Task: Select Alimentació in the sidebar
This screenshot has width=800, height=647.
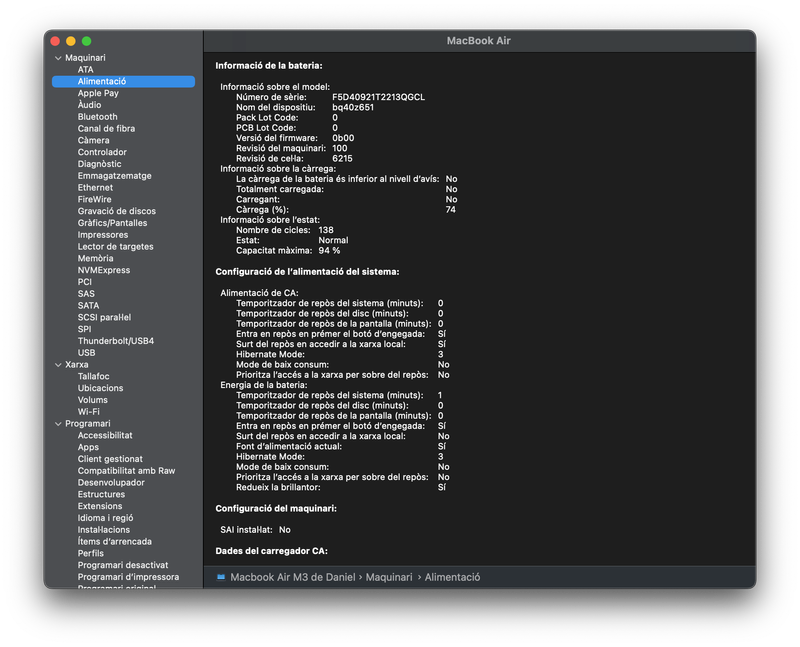Action: coord(123,82)
